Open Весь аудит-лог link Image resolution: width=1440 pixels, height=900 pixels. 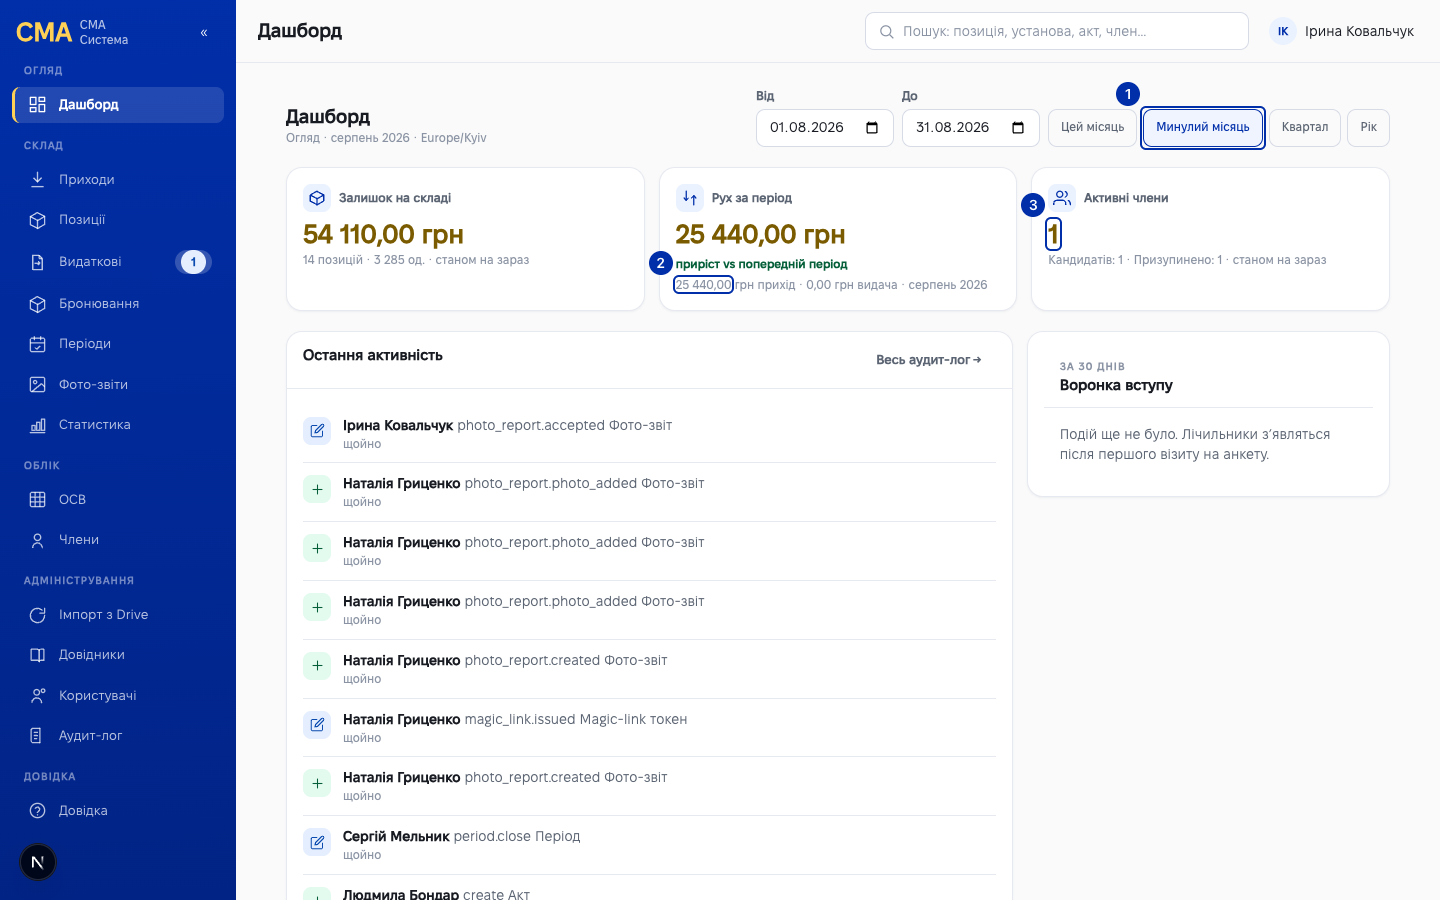pos(929,360)
